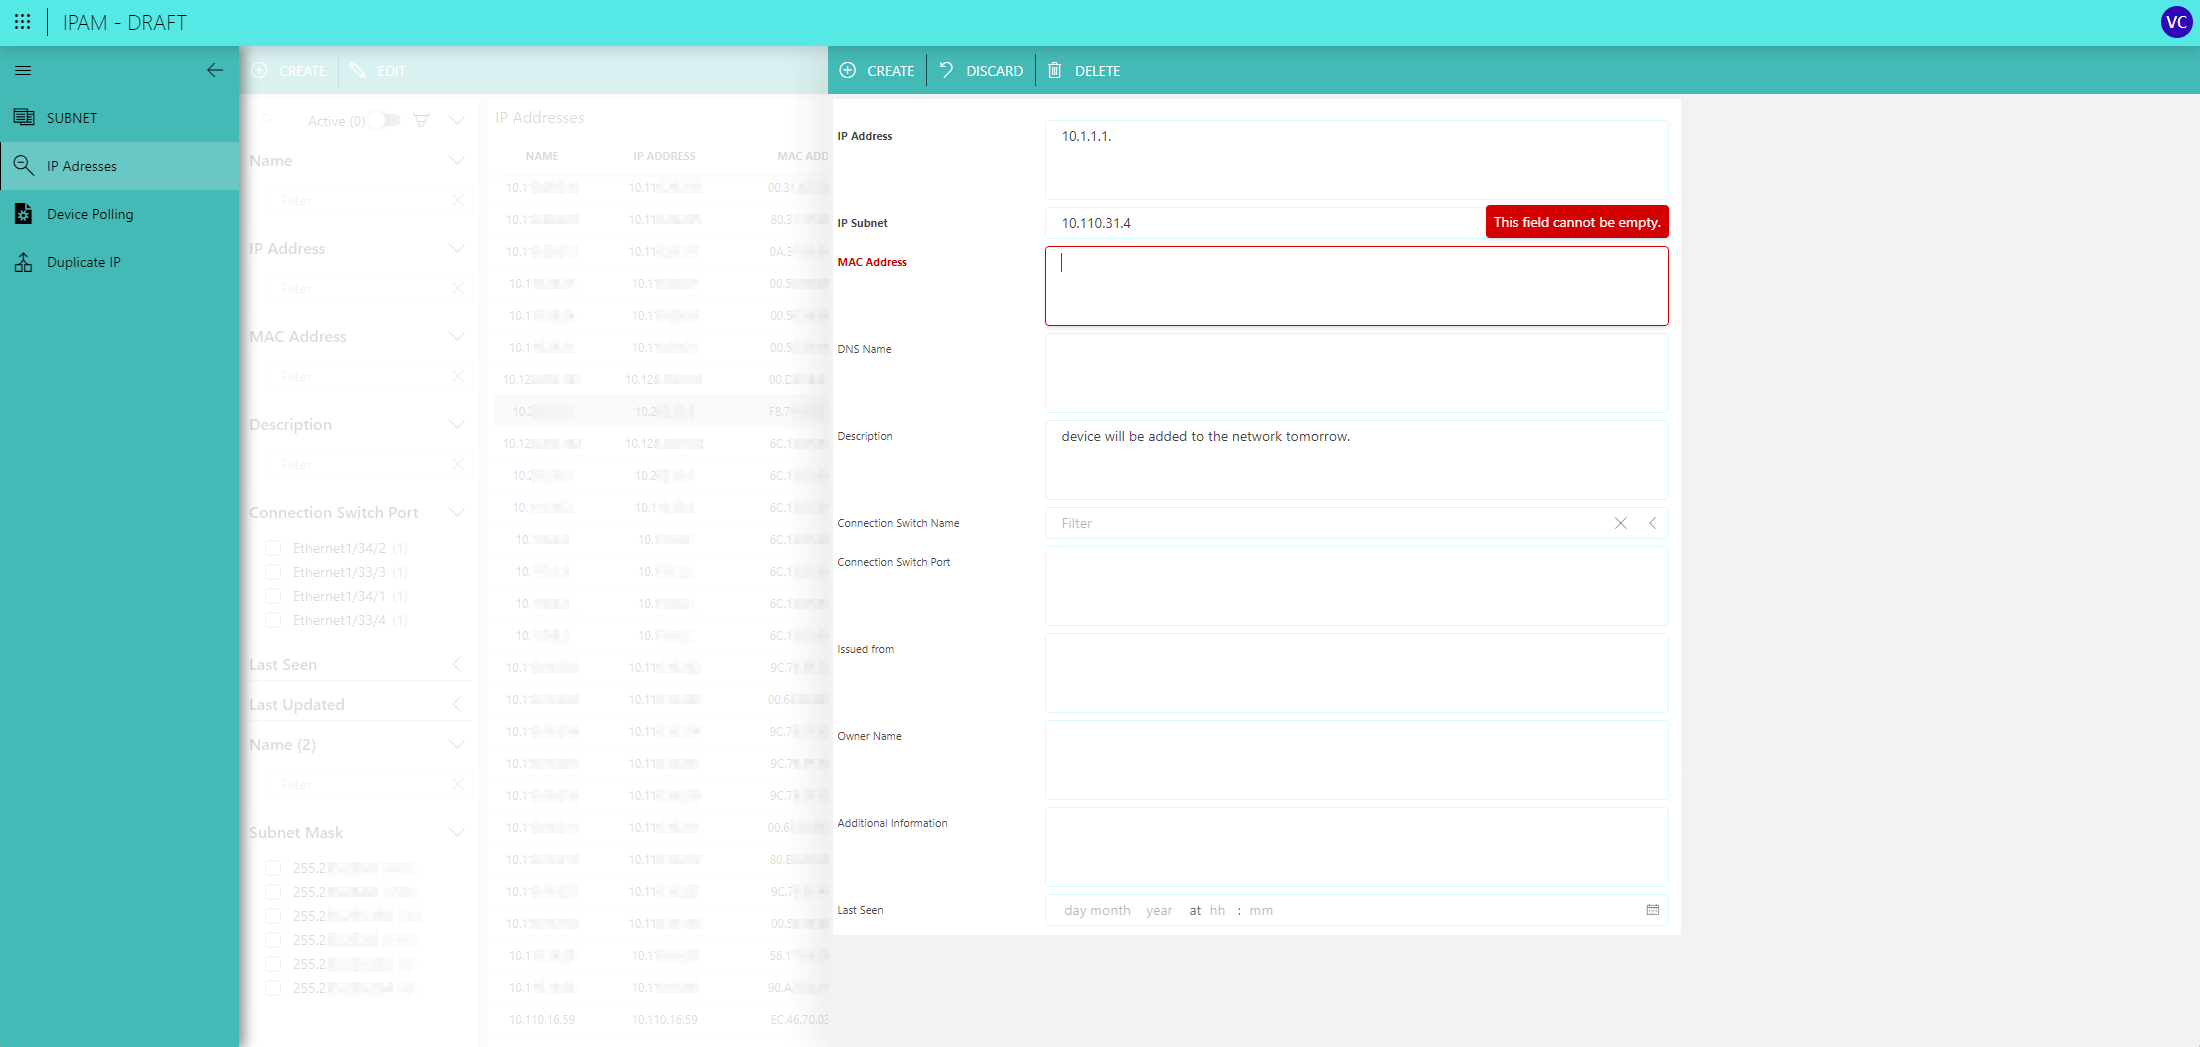Click the VC user avatar
Viewport: 2200px width, 1047px height.
(x=2175, y=22)
